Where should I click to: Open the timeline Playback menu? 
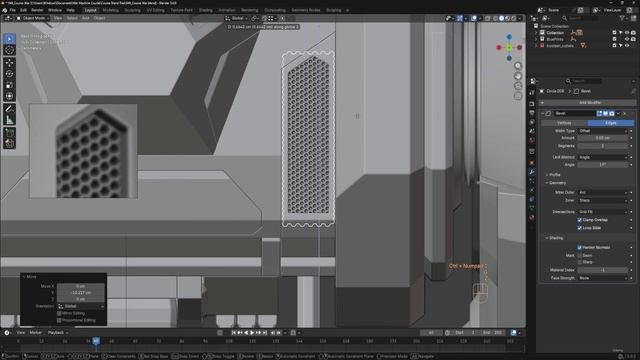57,333
